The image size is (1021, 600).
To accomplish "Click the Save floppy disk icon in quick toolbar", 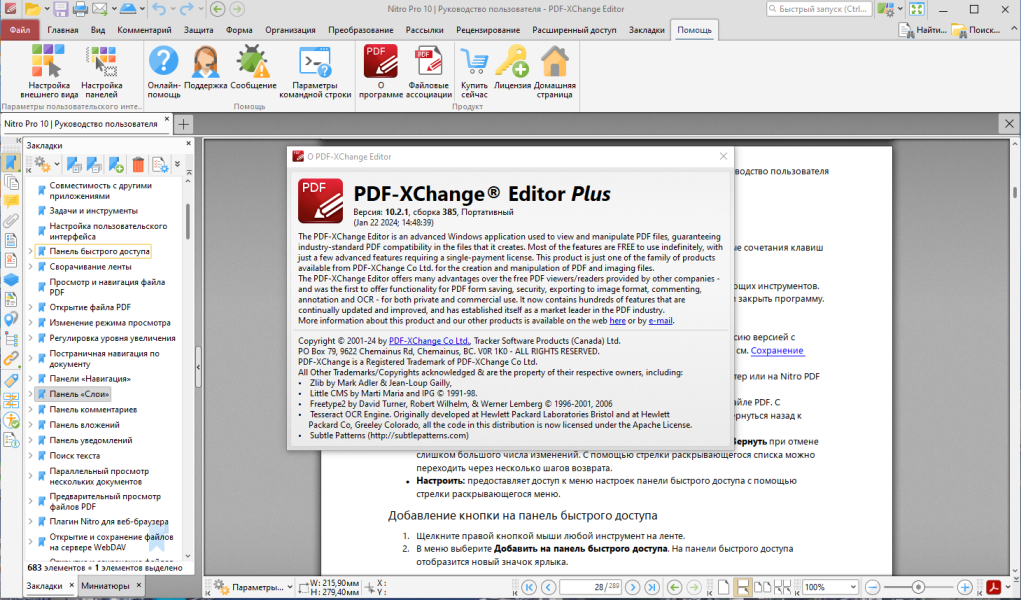I will 61,9.
